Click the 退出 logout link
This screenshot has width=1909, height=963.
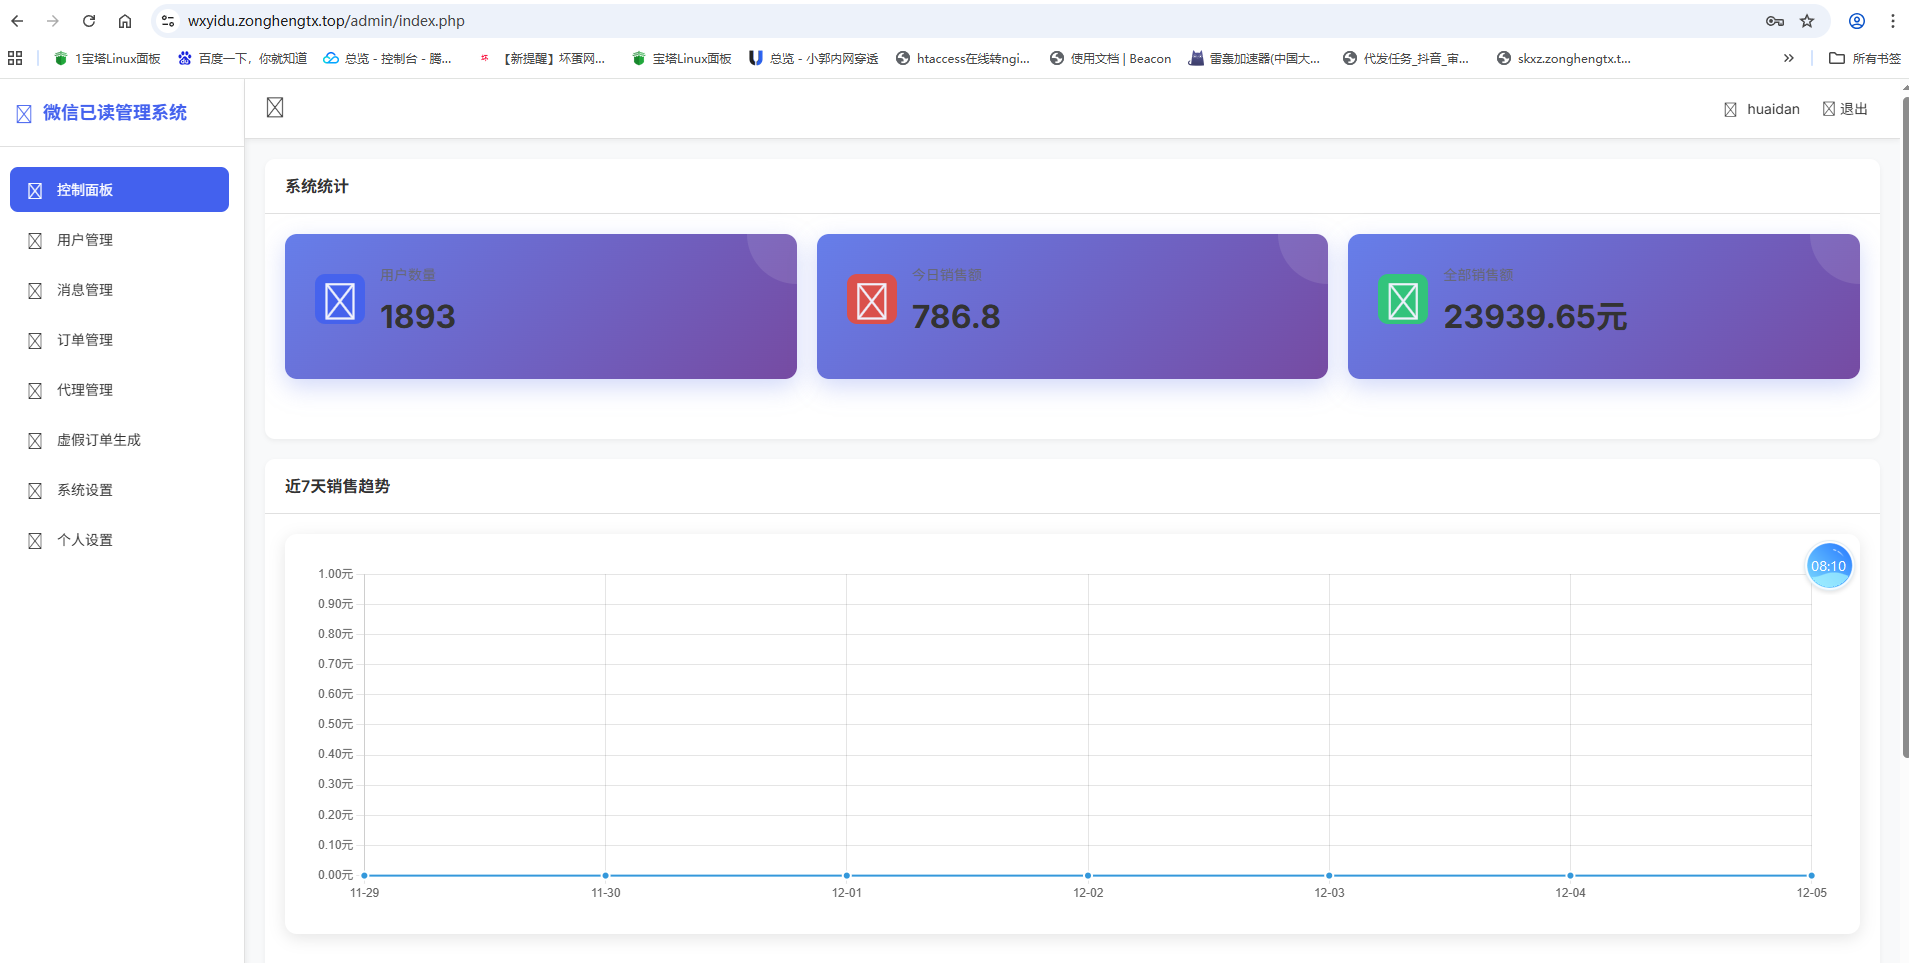[x=1846, y=109]
